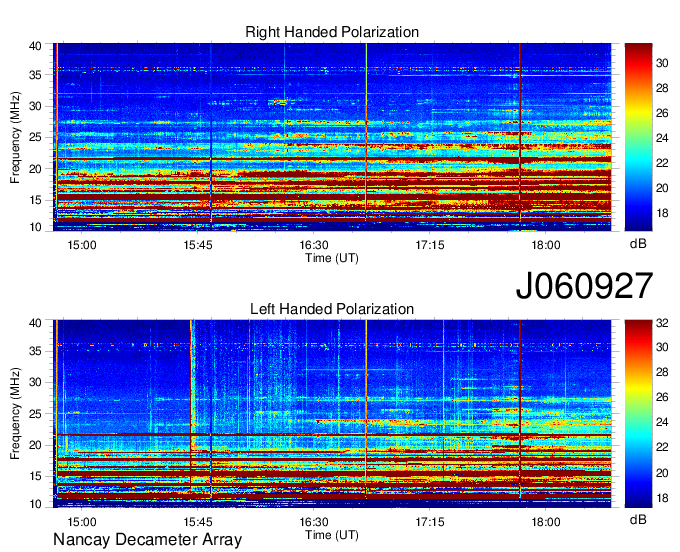Image resolution: width=680 pixels, height=552 pixels.
Task: Click the 'Nancay Decameter Array' label
Action: (147, 540)
